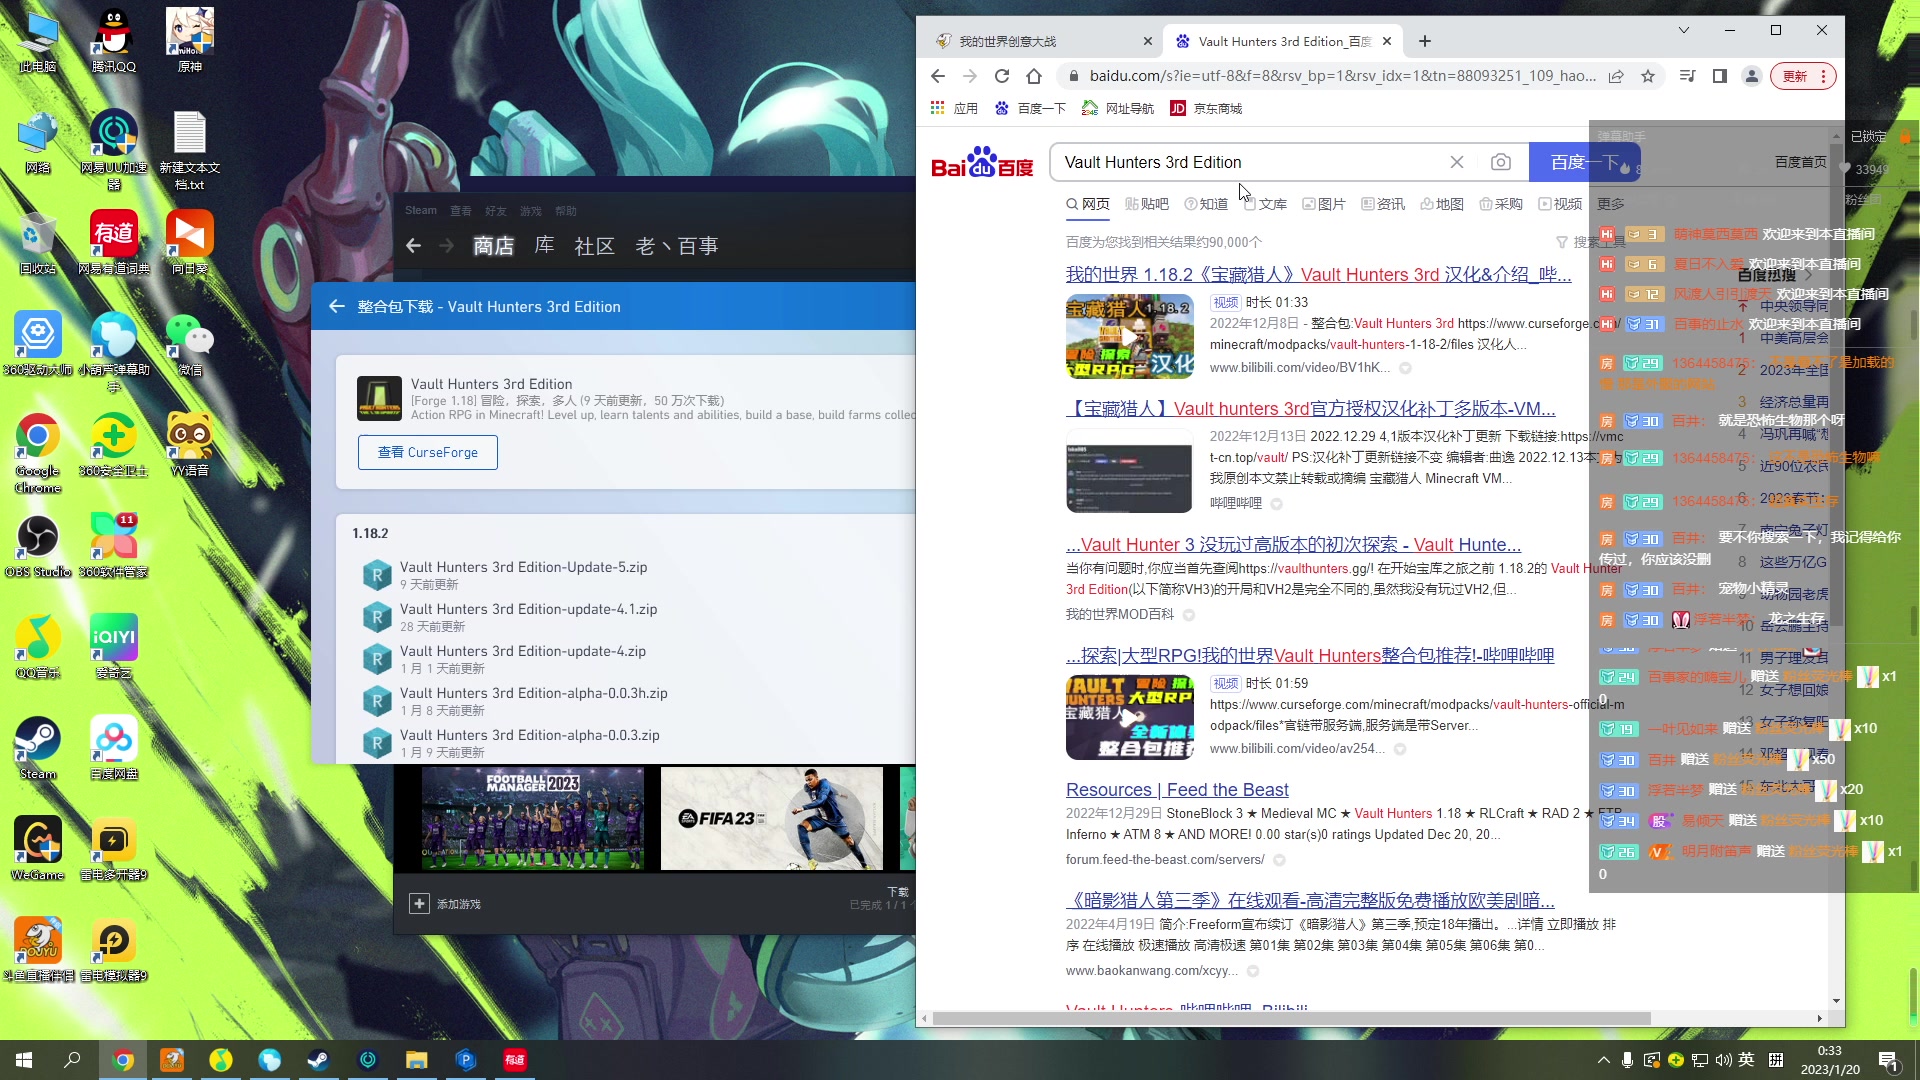Open the Steam desktop shortcut
Image resolution: width=1920 pixels, height=1080 pixels.
click(38, 748)
